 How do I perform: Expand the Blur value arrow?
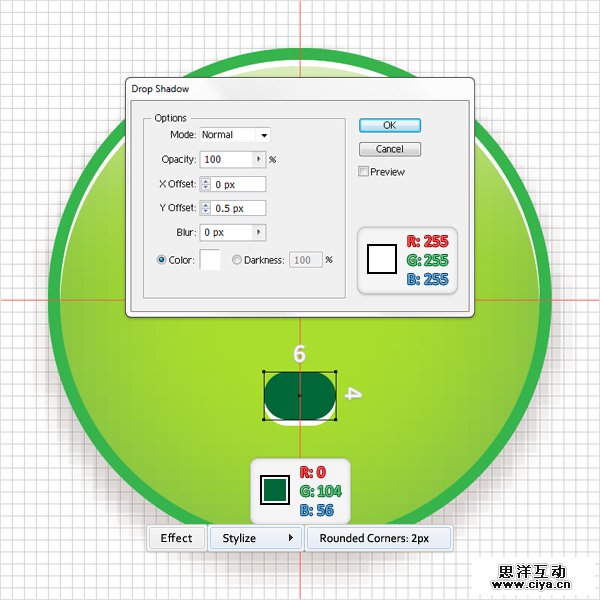pos(259,232)
